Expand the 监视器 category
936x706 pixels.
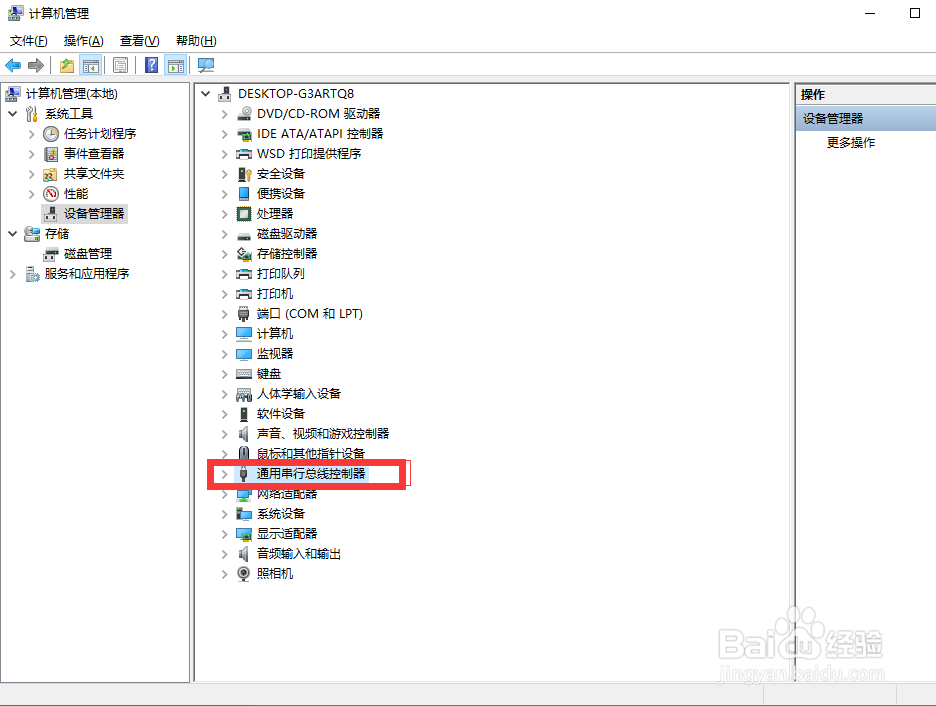[x=224, y=354]
